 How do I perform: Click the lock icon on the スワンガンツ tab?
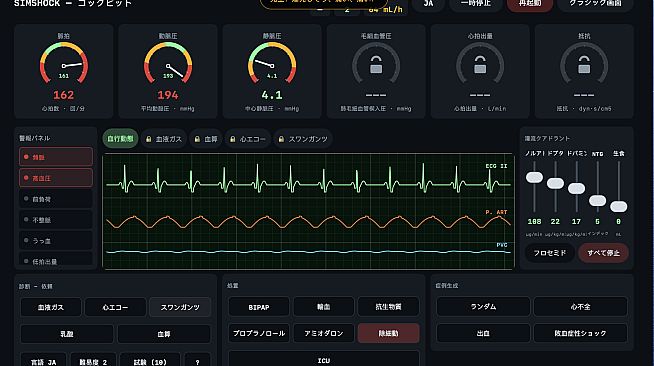pyautogui.click(x=282, y=139)
